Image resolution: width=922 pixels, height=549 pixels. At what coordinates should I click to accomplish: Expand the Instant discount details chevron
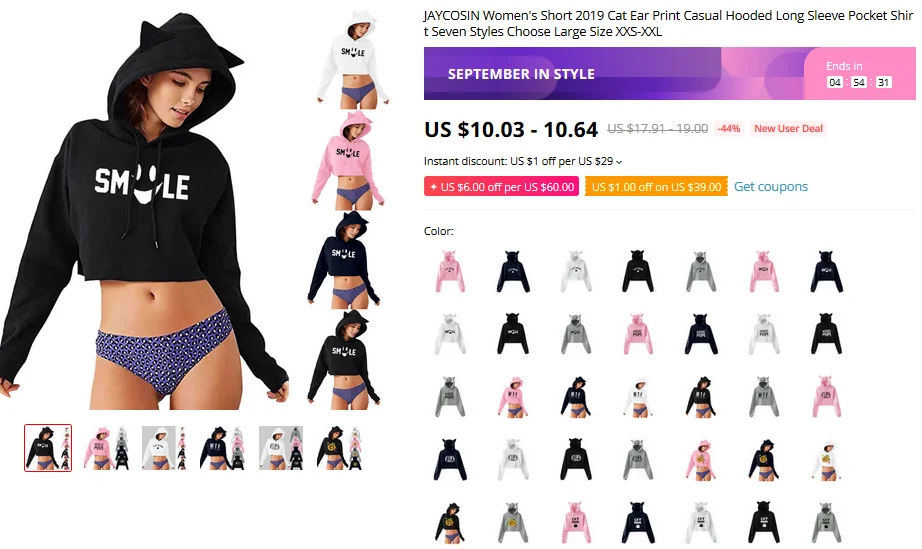pyautogui.click(x=619, y=162)
